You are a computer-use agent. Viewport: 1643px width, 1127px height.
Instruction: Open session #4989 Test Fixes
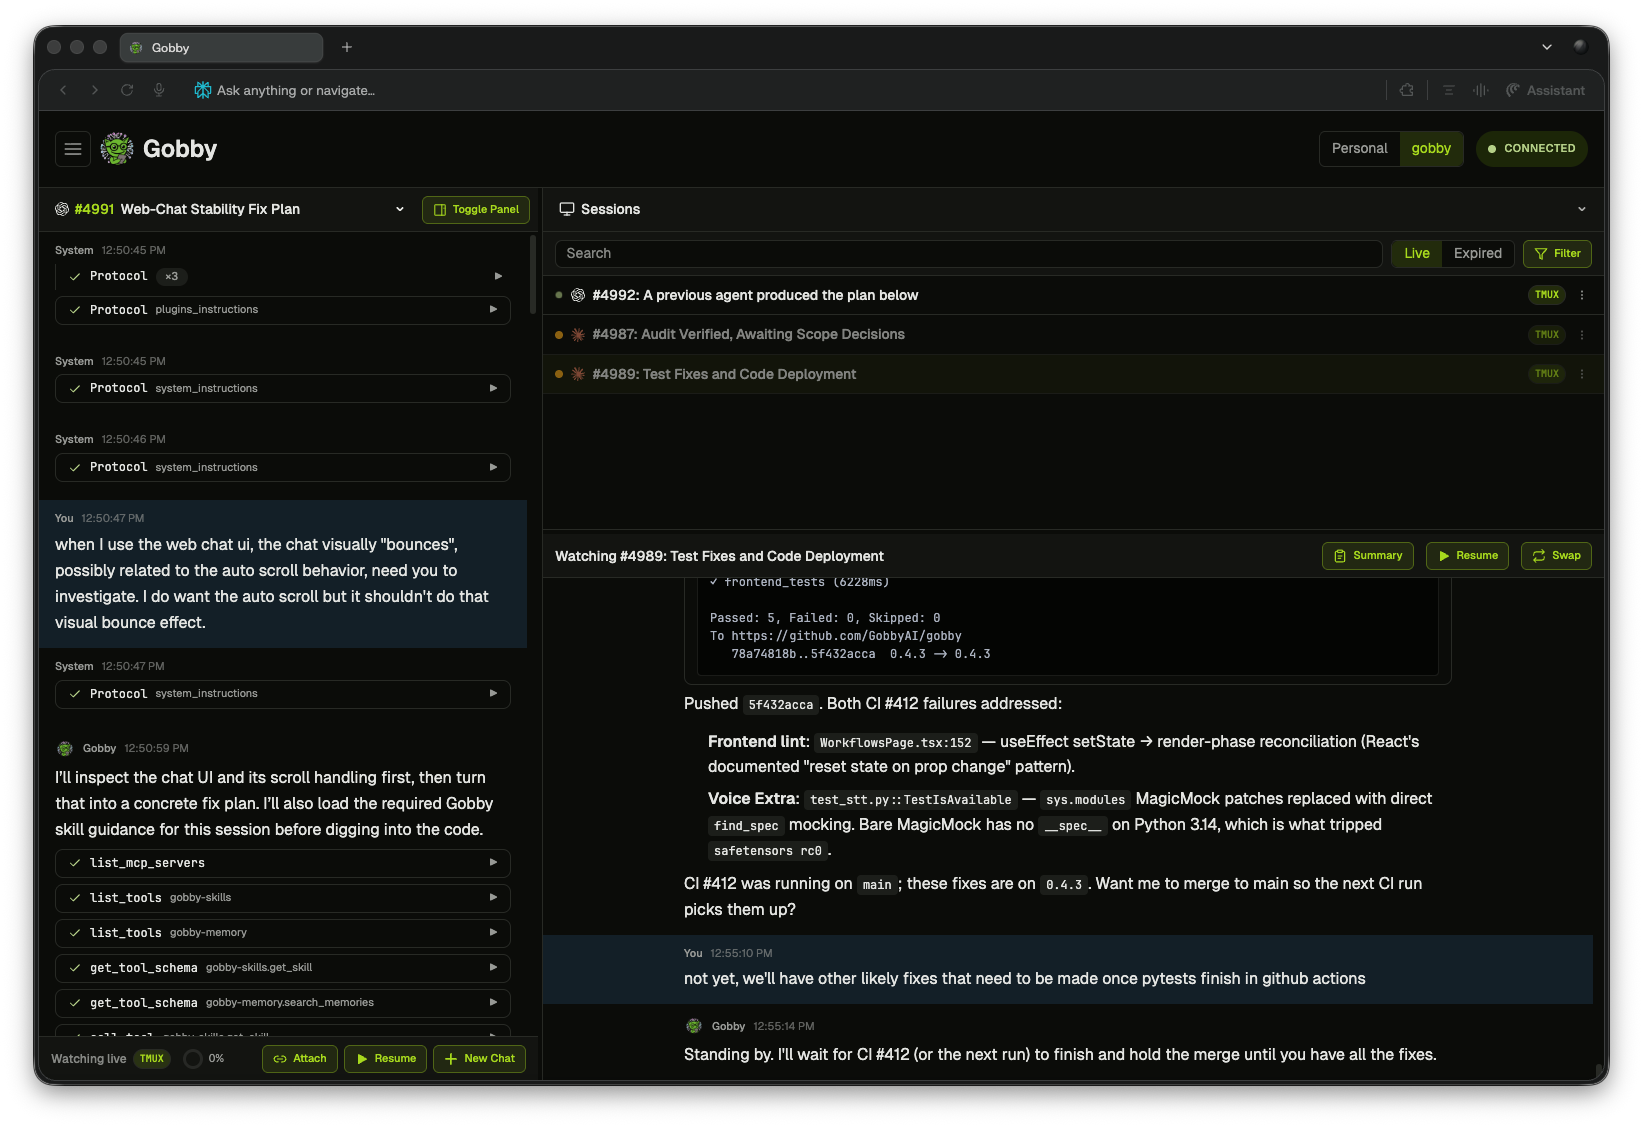click(x=1073, y=374)
